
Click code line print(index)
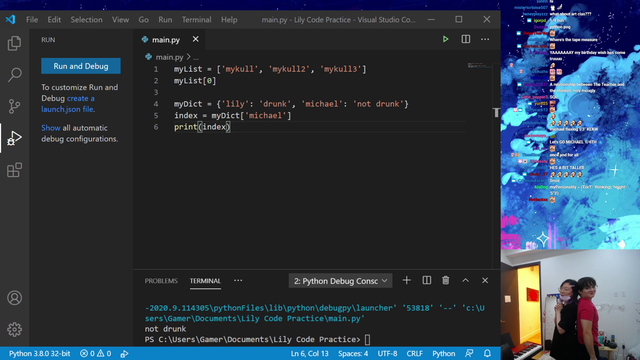pyautogui.click(x=202, y=127)
